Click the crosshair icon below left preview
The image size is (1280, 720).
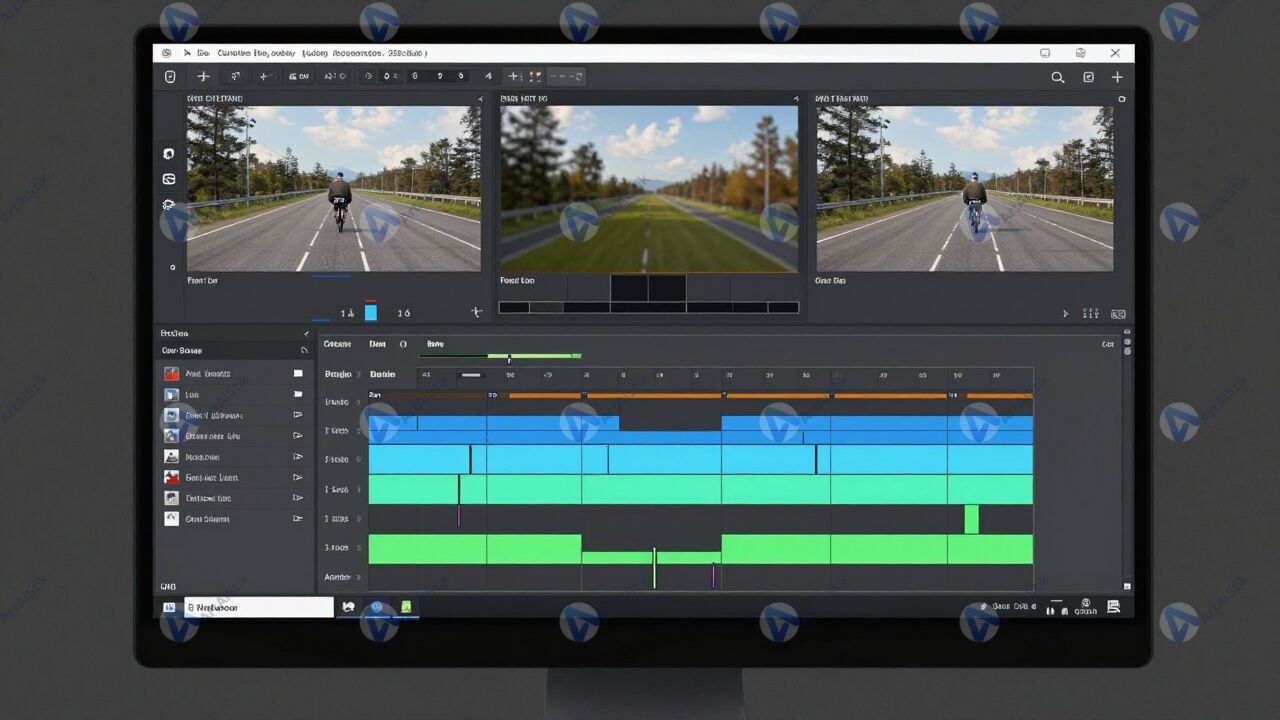[x=476, y=312]
